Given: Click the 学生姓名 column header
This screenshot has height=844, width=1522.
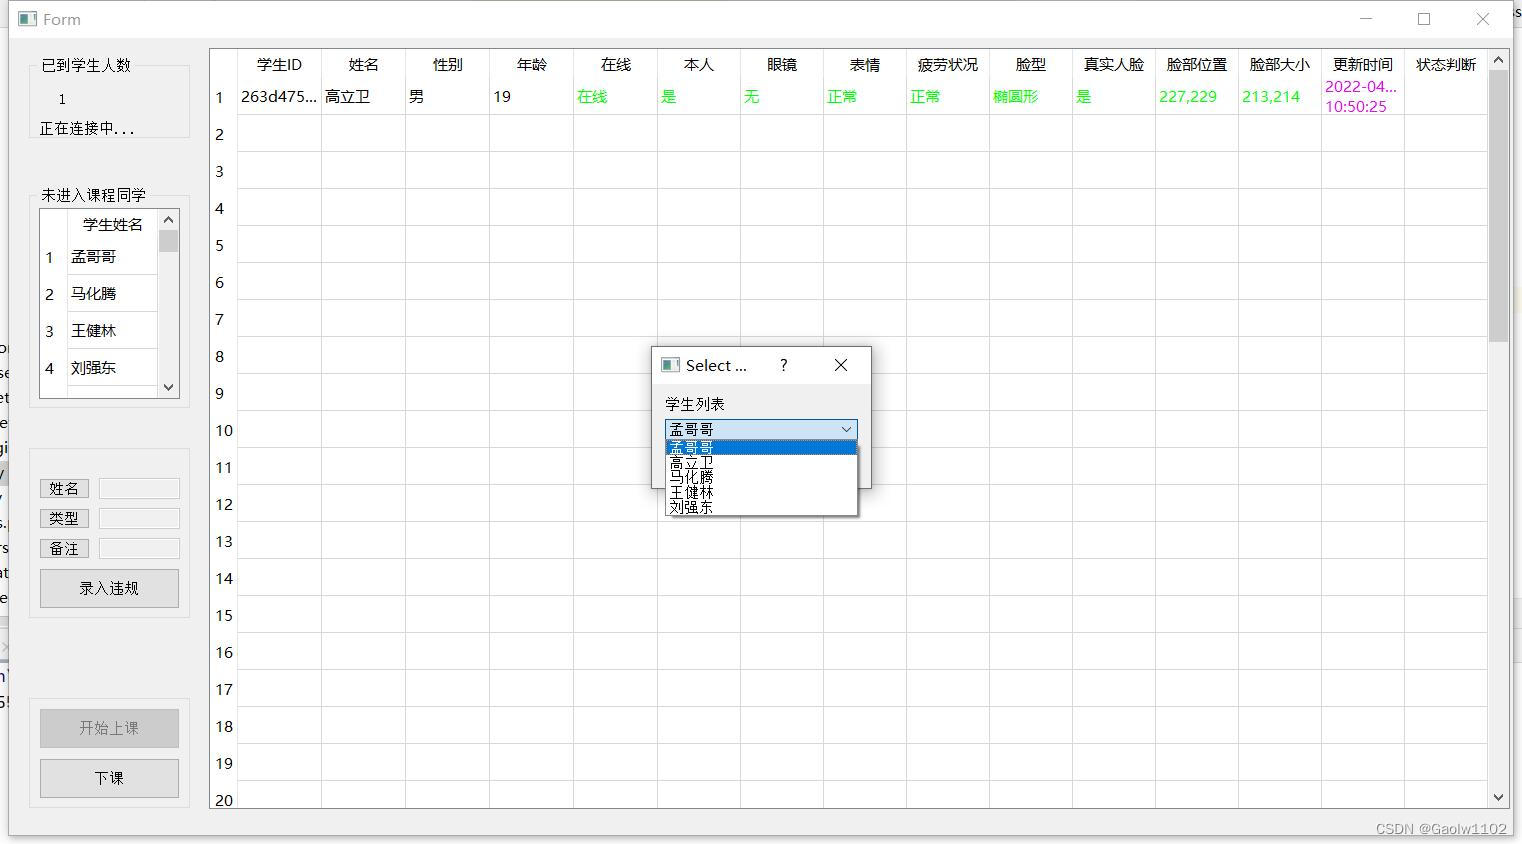Looking at the screenshot, I should 112,224.
